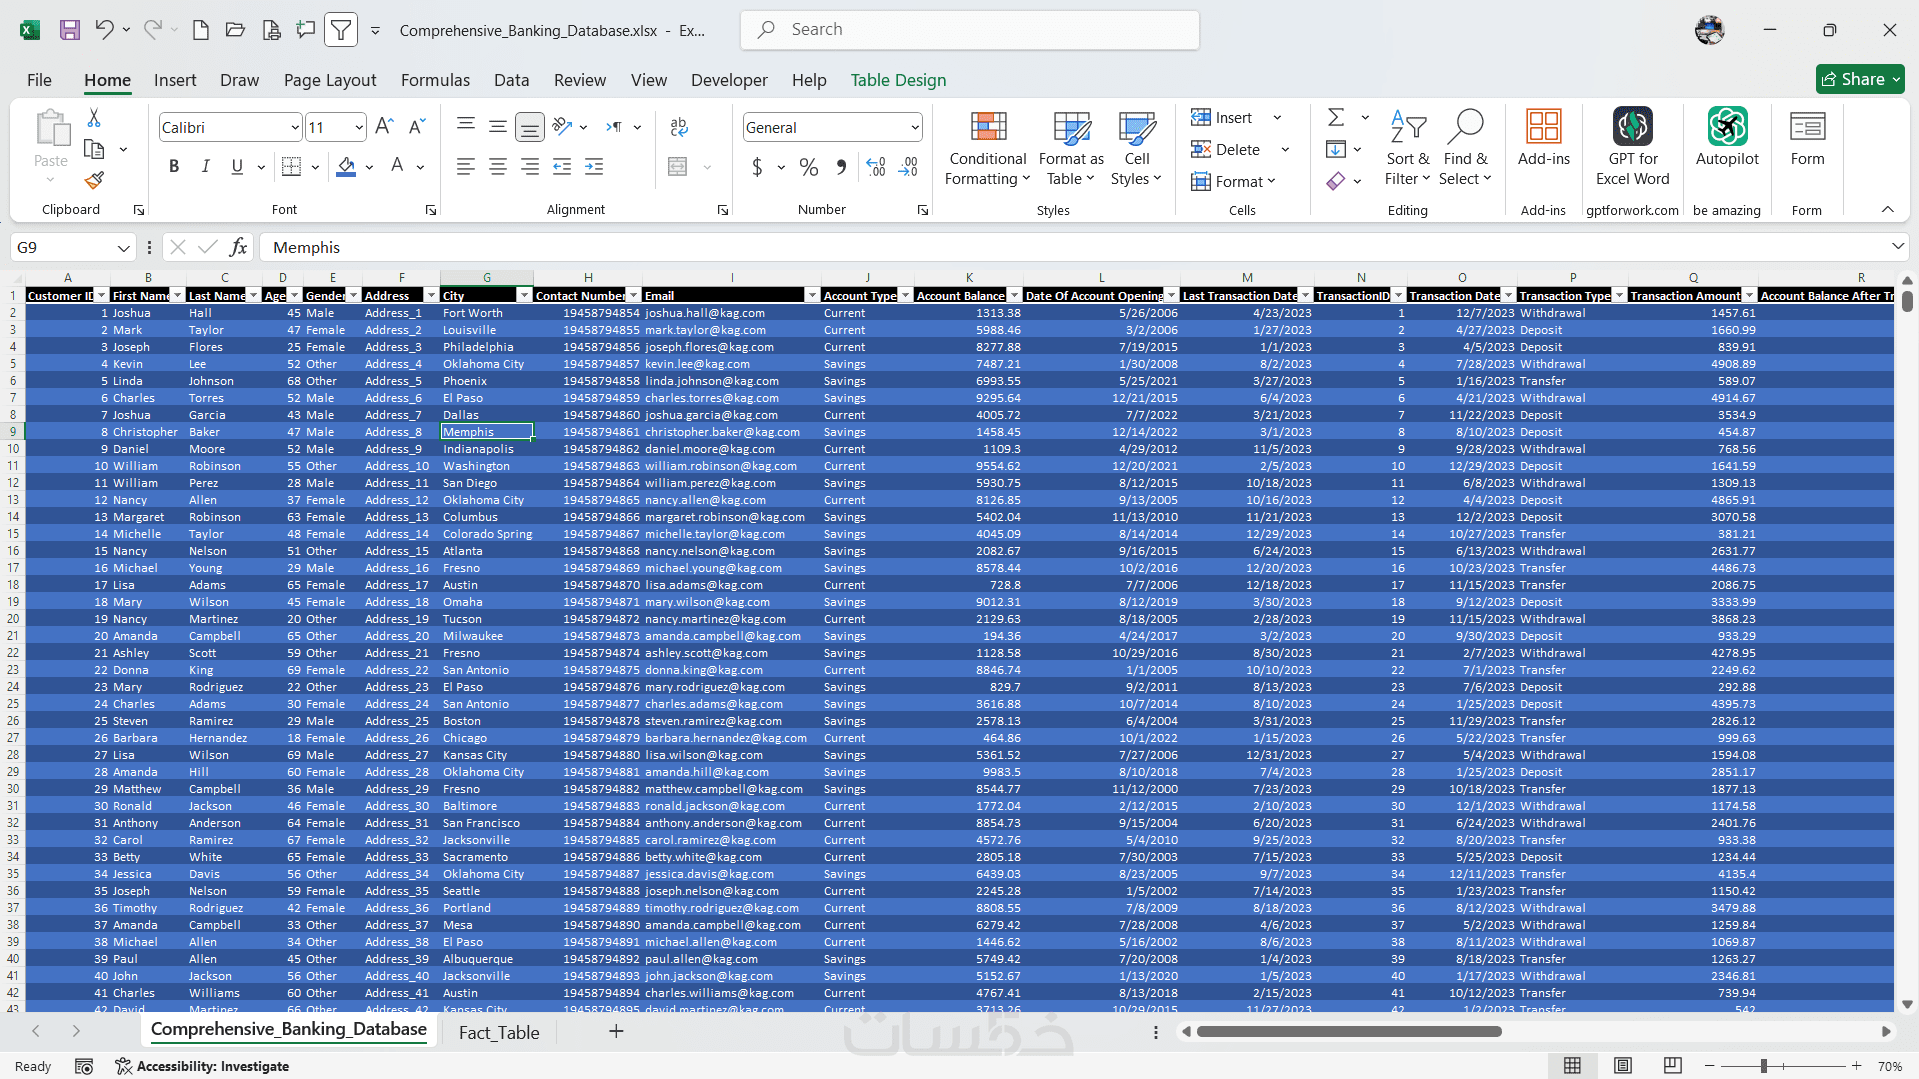Select cell with city Louisville
The height and width of the screenshot is (1079, 1919).
click(486, 330)
